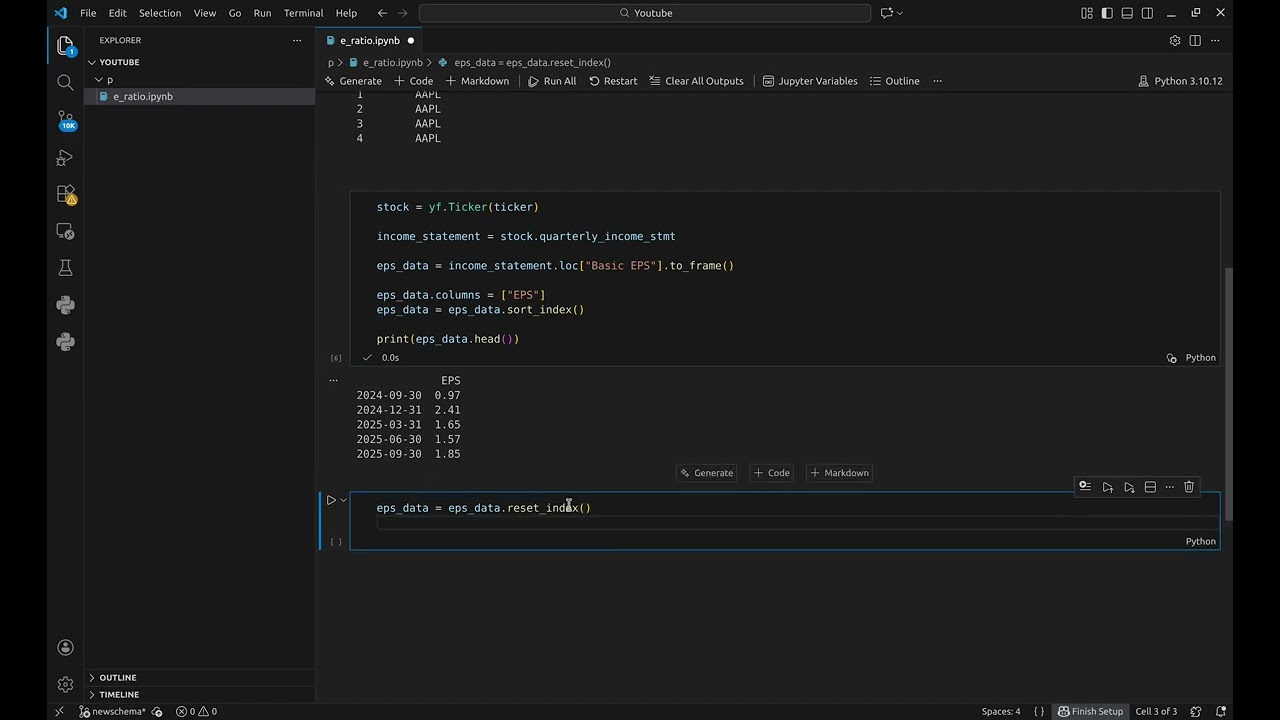The height and width of the screenshot is (720, 1280).
Task: Click the Youtube command center search box
Action: tap(645, 13)
